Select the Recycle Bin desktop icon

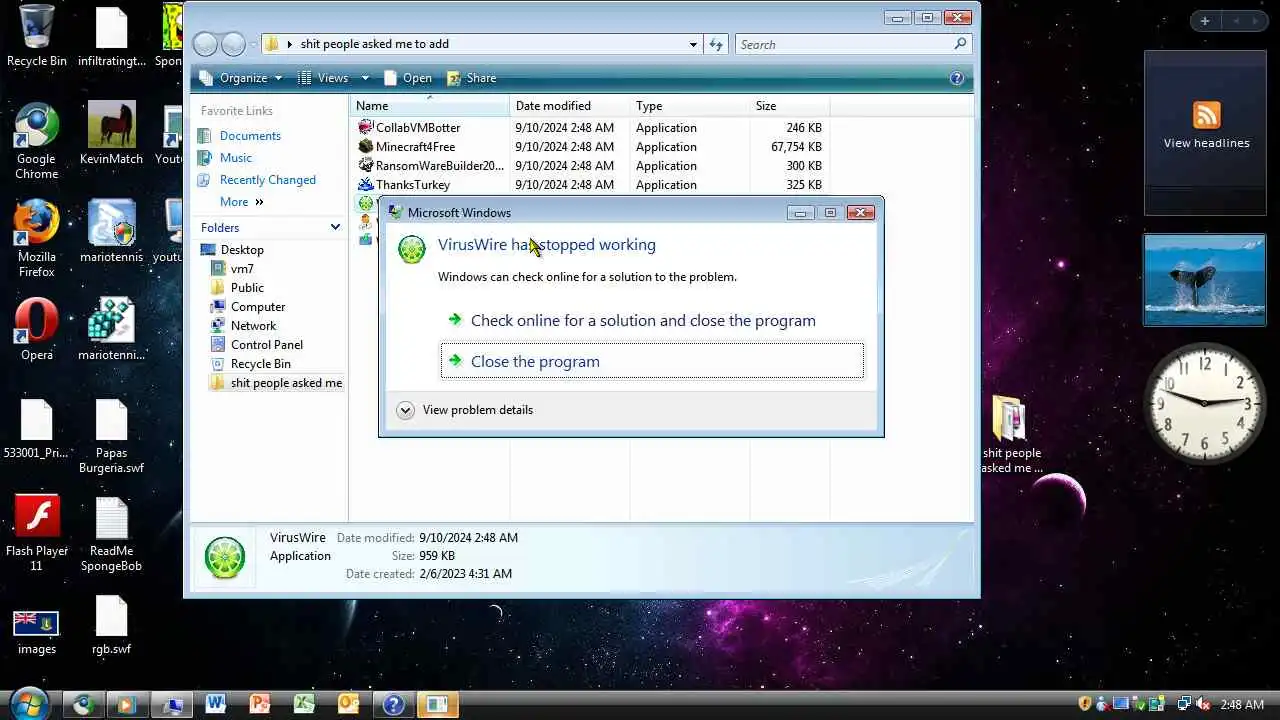pos(37,36)
